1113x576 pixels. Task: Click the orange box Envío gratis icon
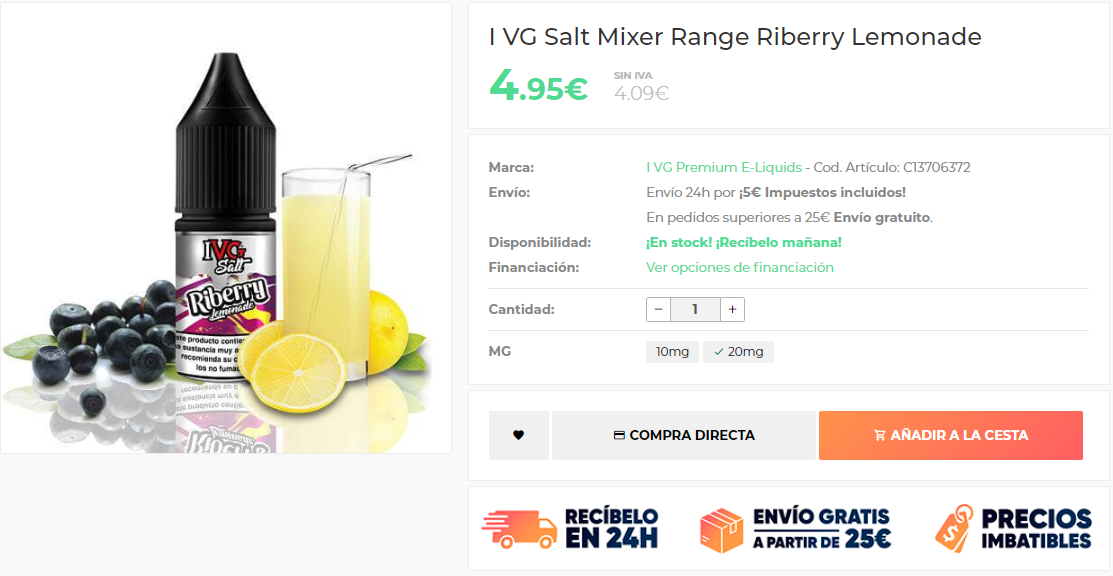pyautogui.click(x=721, y=530)
